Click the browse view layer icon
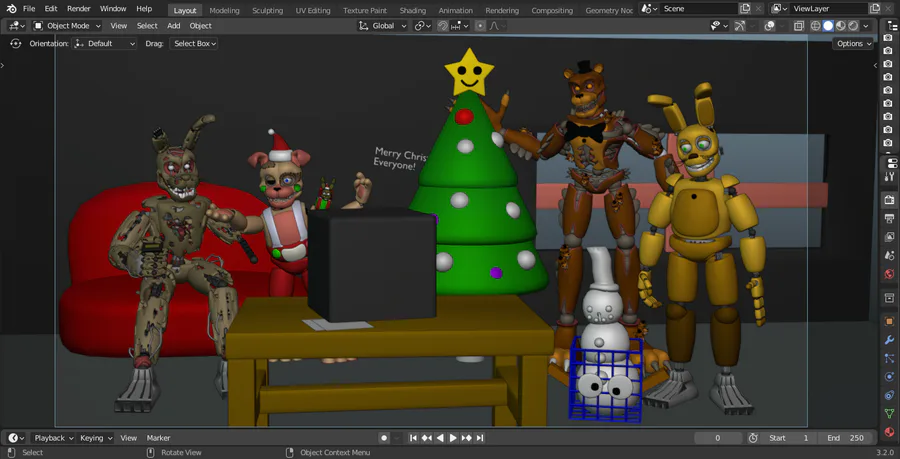 pos(778,9)
